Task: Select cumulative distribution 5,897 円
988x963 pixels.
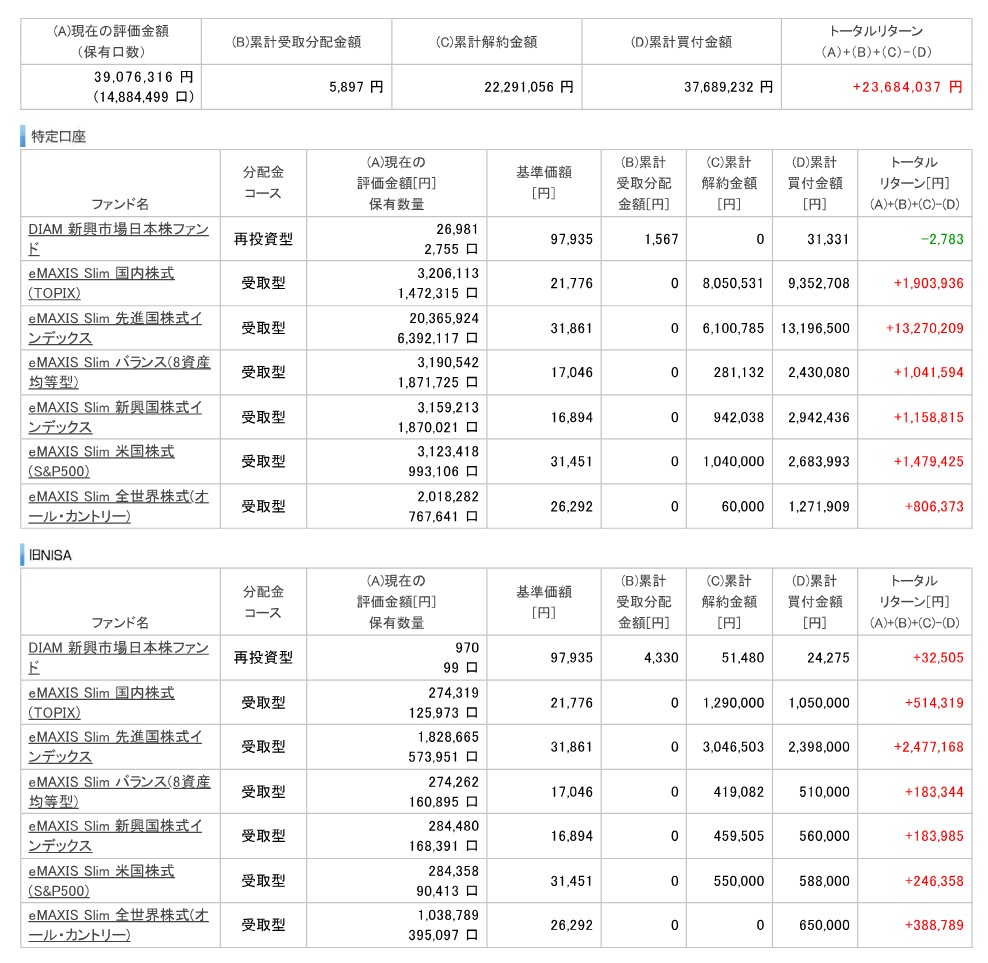Action: (356, 87)
